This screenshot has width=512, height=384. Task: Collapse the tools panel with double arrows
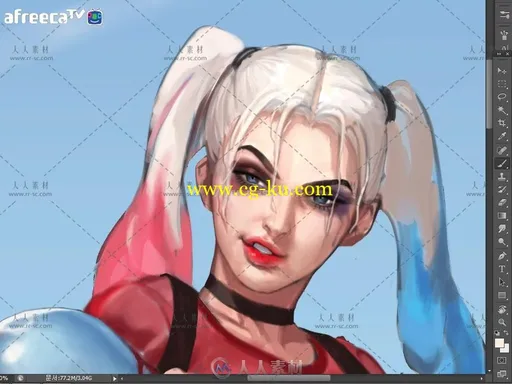[499, 54]
